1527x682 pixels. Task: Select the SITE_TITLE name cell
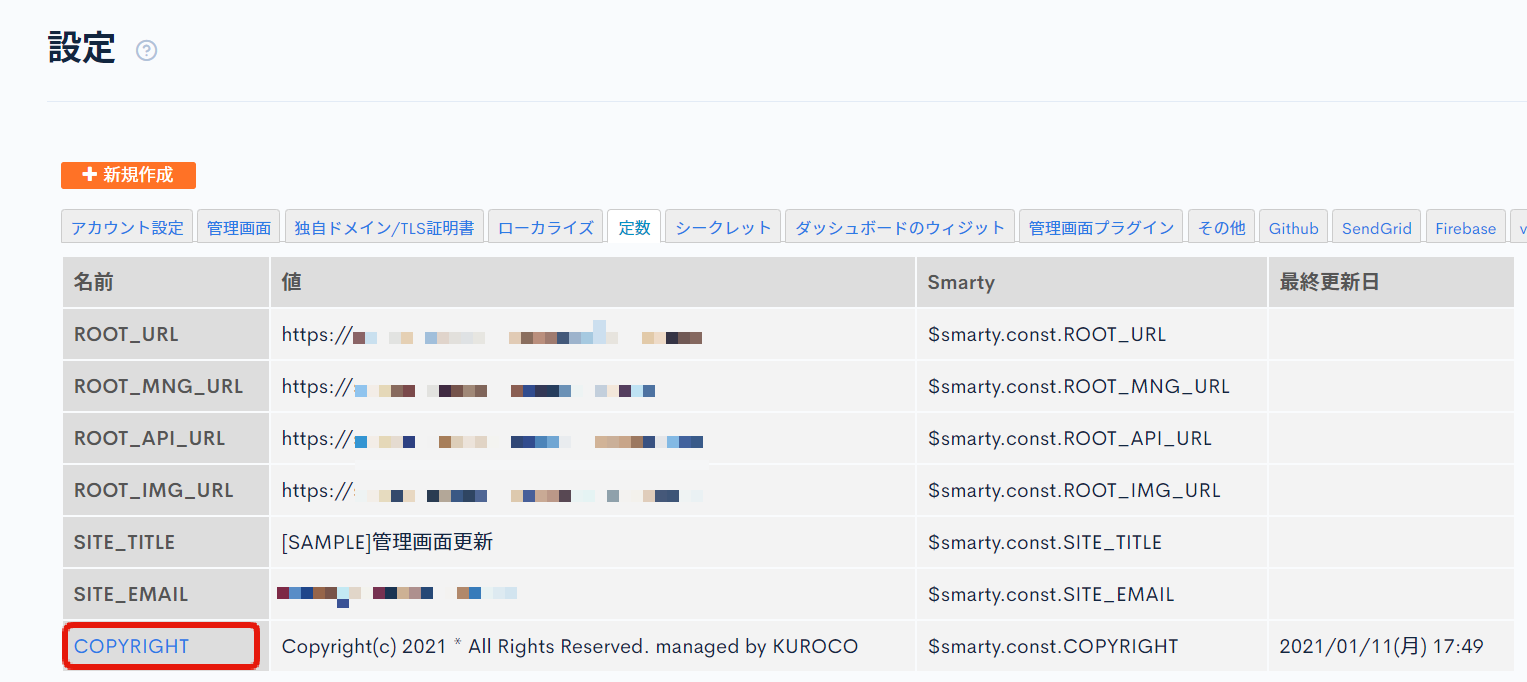166,542
